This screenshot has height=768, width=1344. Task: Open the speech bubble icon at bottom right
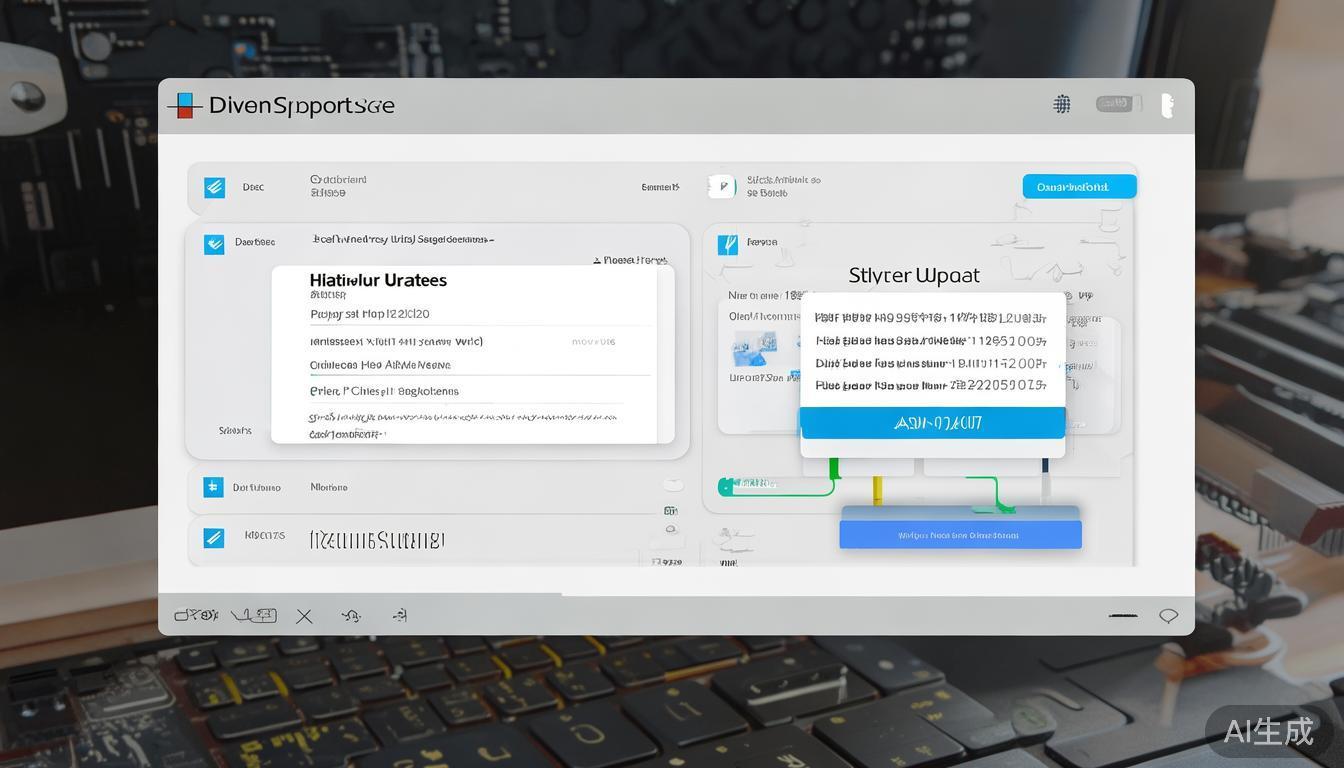[1168, 616]
